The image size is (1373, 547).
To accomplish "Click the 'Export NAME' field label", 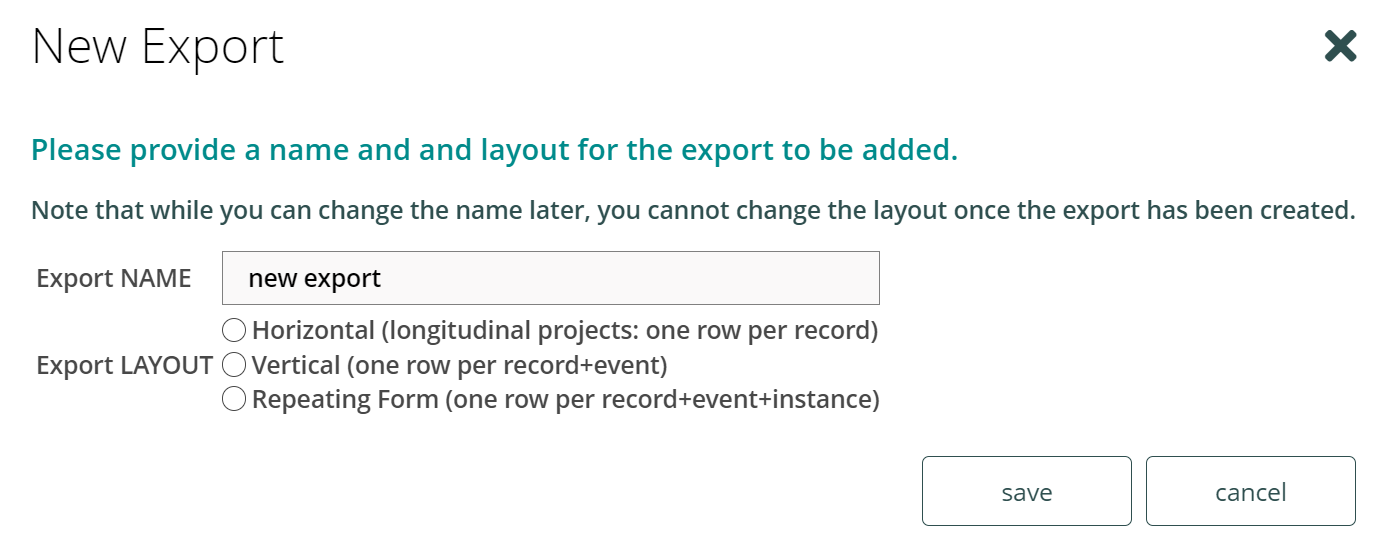I will coord(114,278).
